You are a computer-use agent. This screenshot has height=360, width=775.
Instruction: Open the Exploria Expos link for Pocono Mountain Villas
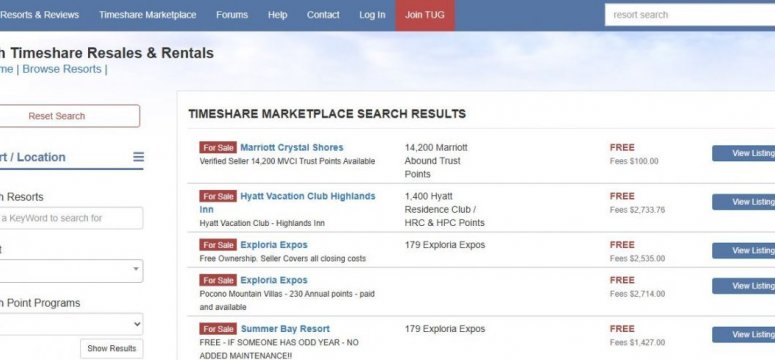[274, 280]
